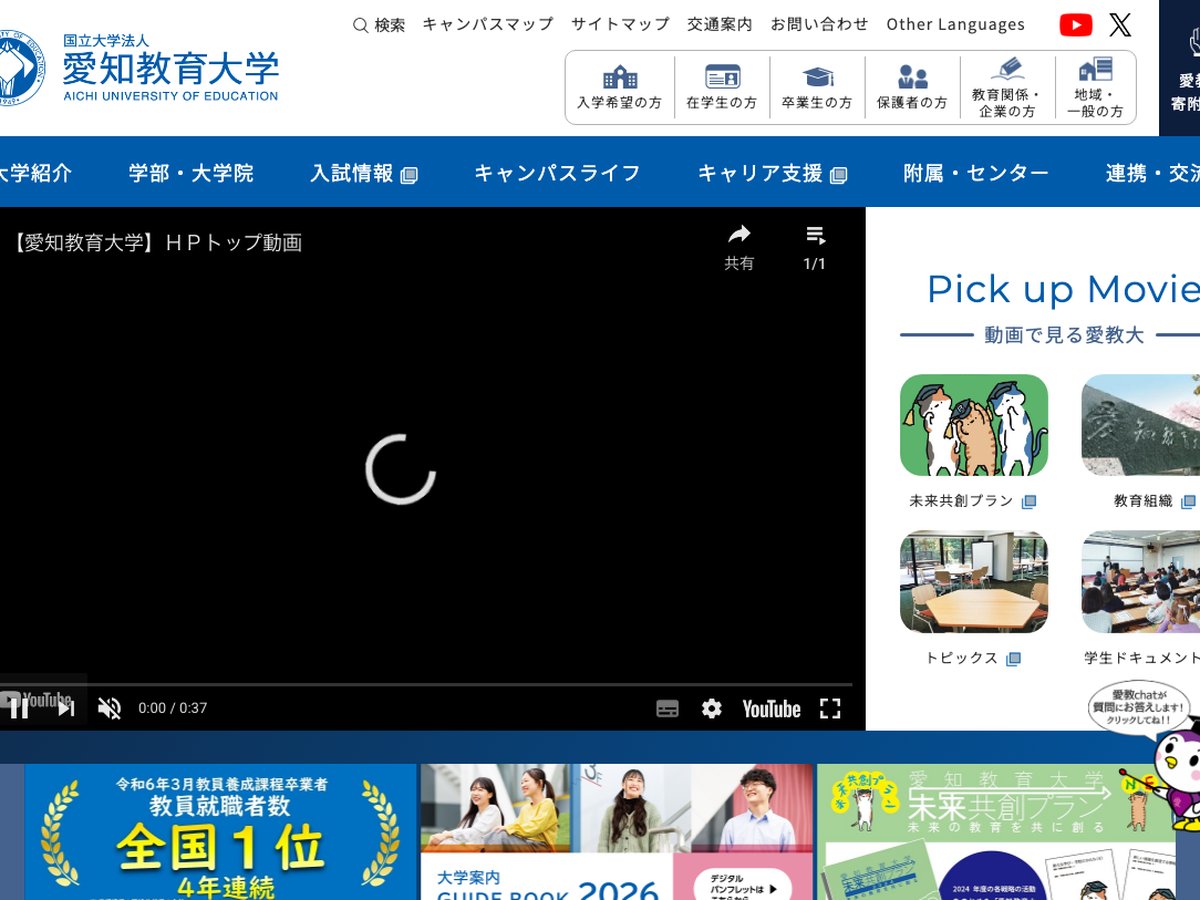Image resolution: width=1200 pixels, height=900 pixels.
Task: Open the 未来共創プラン cat thumbnail
Action: pos(973,425)
